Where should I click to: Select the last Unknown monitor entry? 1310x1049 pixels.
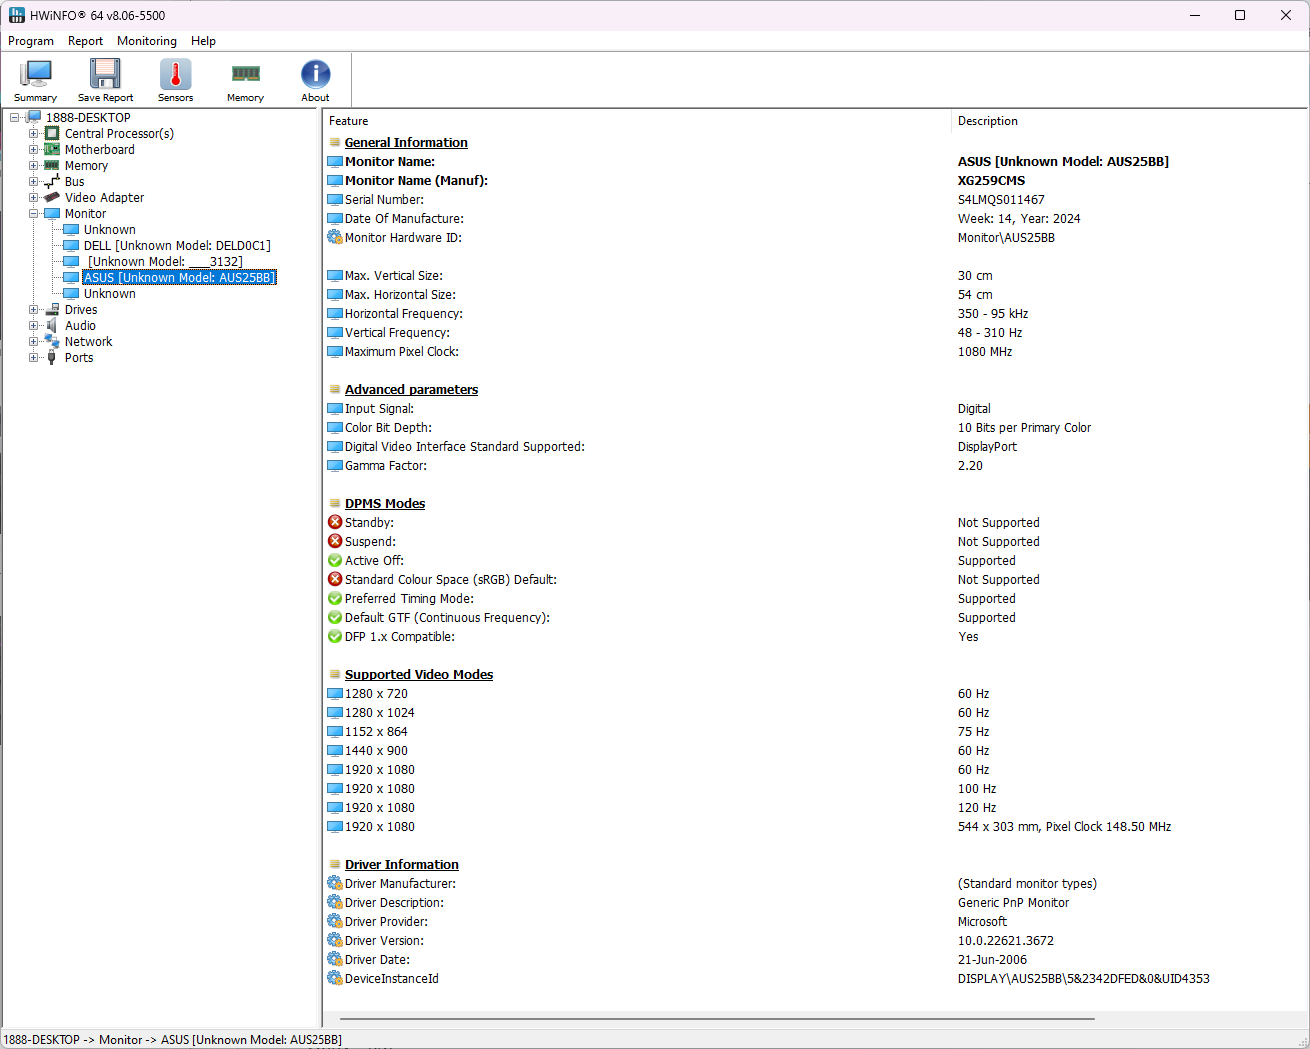(x=109, y=294)
